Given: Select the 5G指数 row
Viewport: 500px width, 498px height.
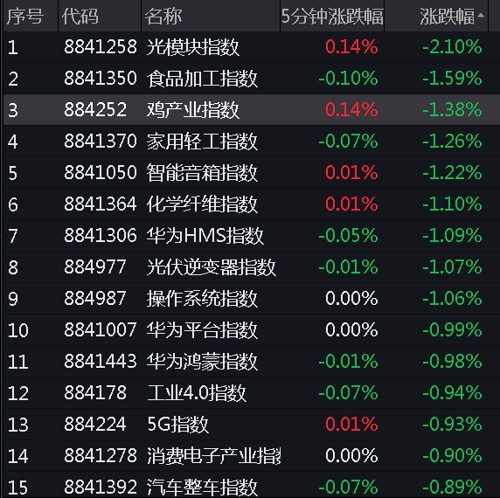Looking at the screenshot, I should [x=252, y=424].
